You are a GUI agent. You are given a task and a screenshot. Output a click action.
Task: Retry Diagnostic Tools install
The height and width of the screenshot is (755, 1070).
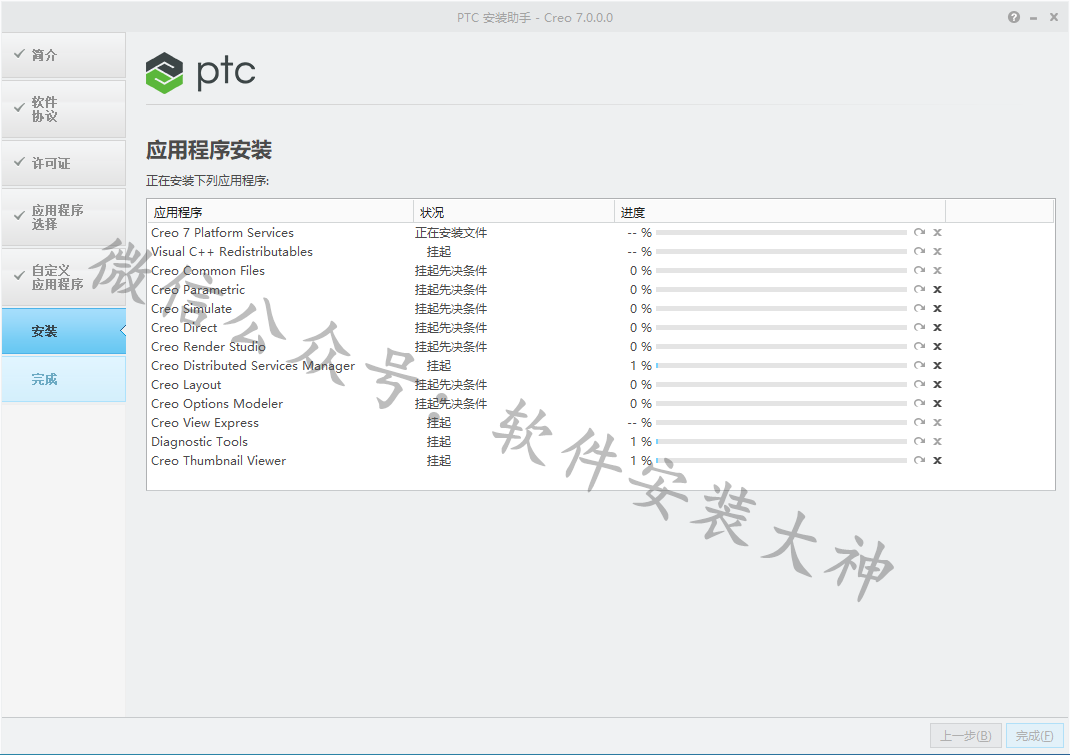click(x=920, y=442)
